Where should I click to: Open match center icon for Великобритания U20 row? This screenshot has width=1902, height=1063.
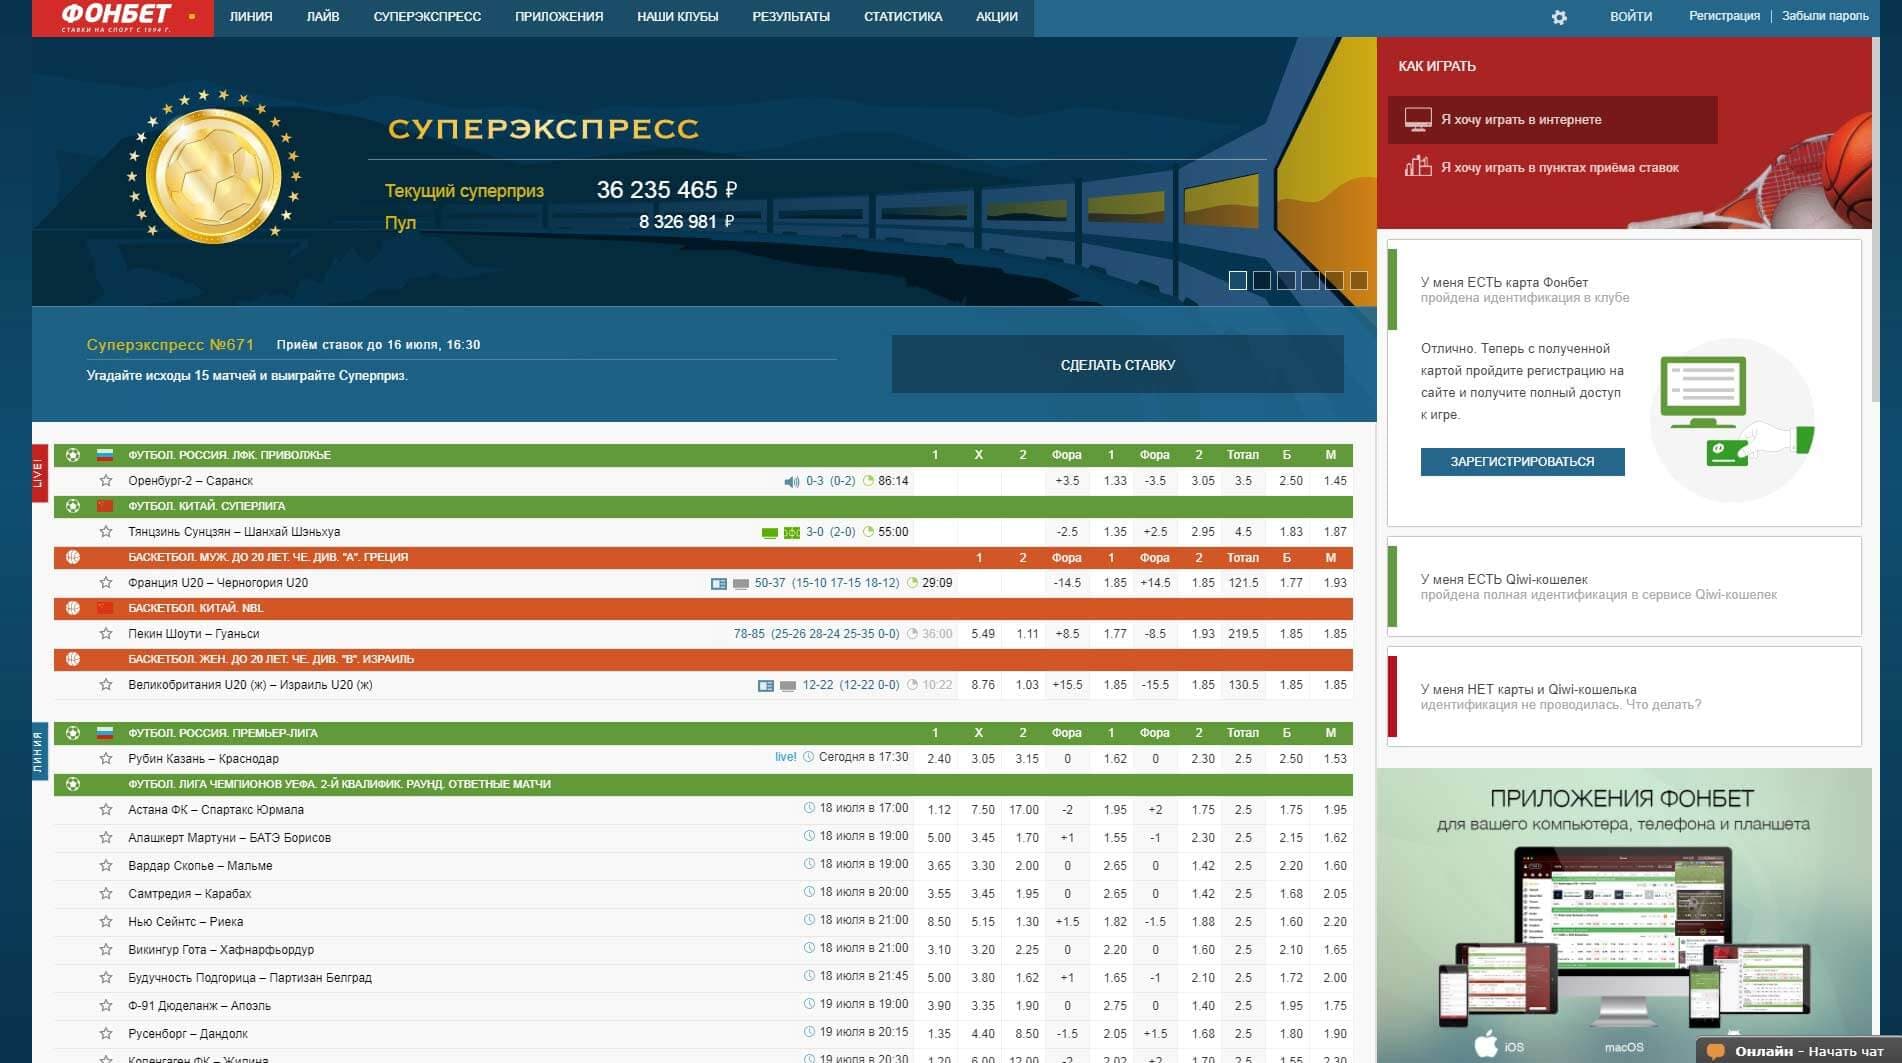pos(766,686)
